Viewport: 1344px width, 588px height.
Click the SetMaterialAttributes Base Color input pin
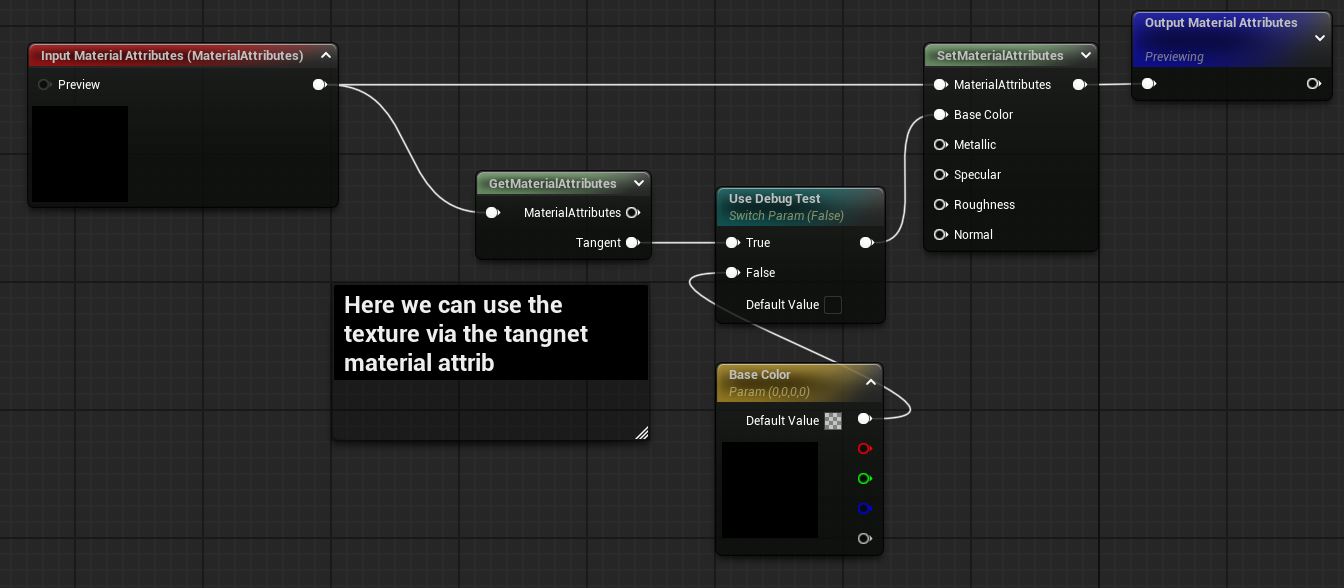tap(940, 115)
